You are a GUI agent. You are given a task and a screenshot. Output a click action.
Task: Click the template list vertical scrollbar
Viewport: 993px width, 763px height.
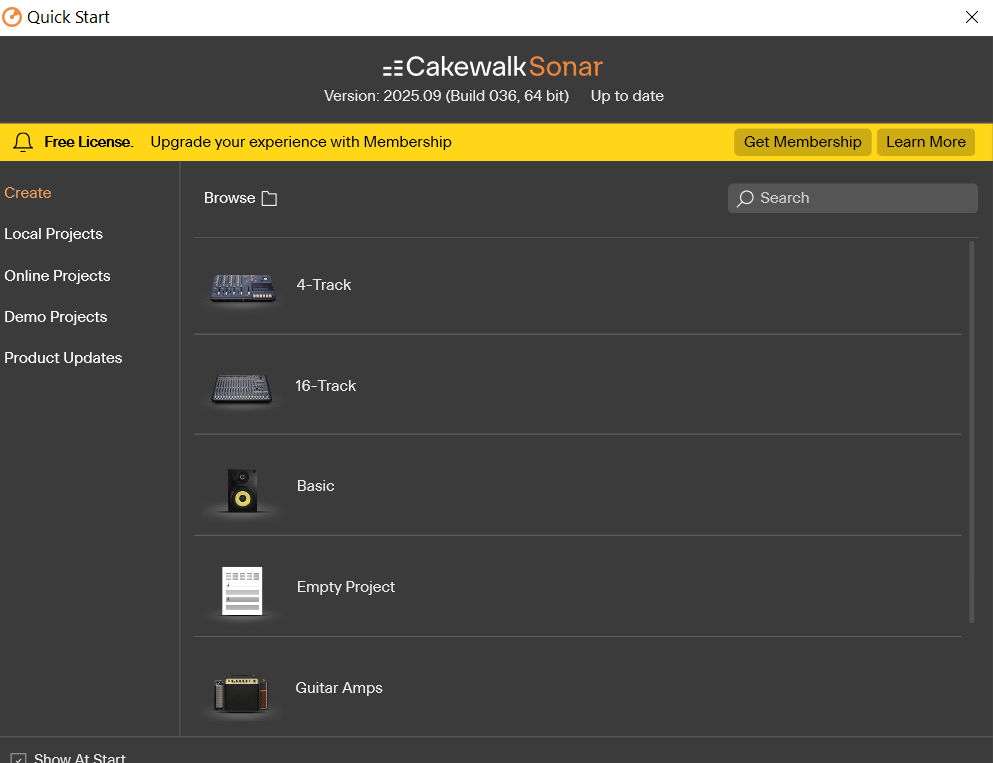pyautogui.click(x=971, y=430)
